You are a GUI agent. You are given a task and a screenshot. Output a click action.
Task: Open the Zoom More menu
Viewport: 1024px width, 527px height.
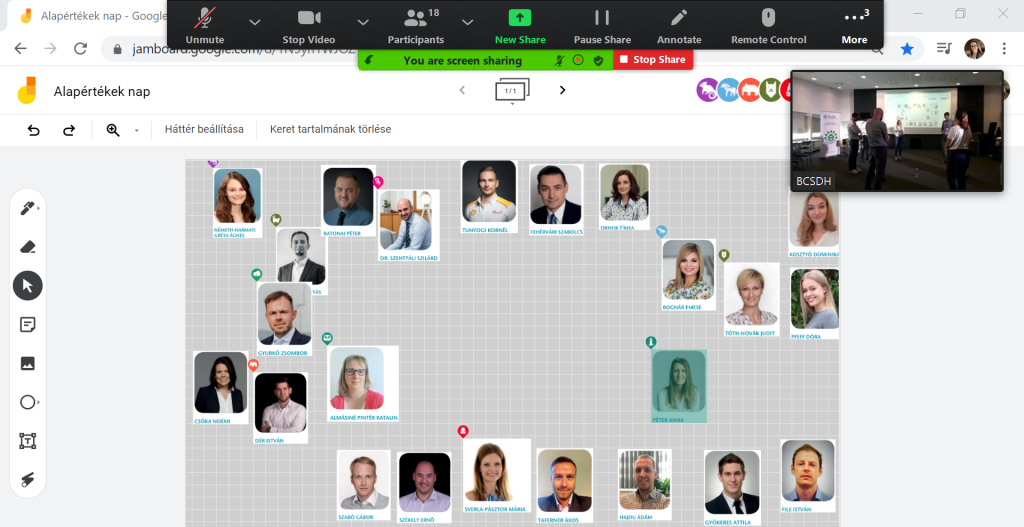coord(854,24)
